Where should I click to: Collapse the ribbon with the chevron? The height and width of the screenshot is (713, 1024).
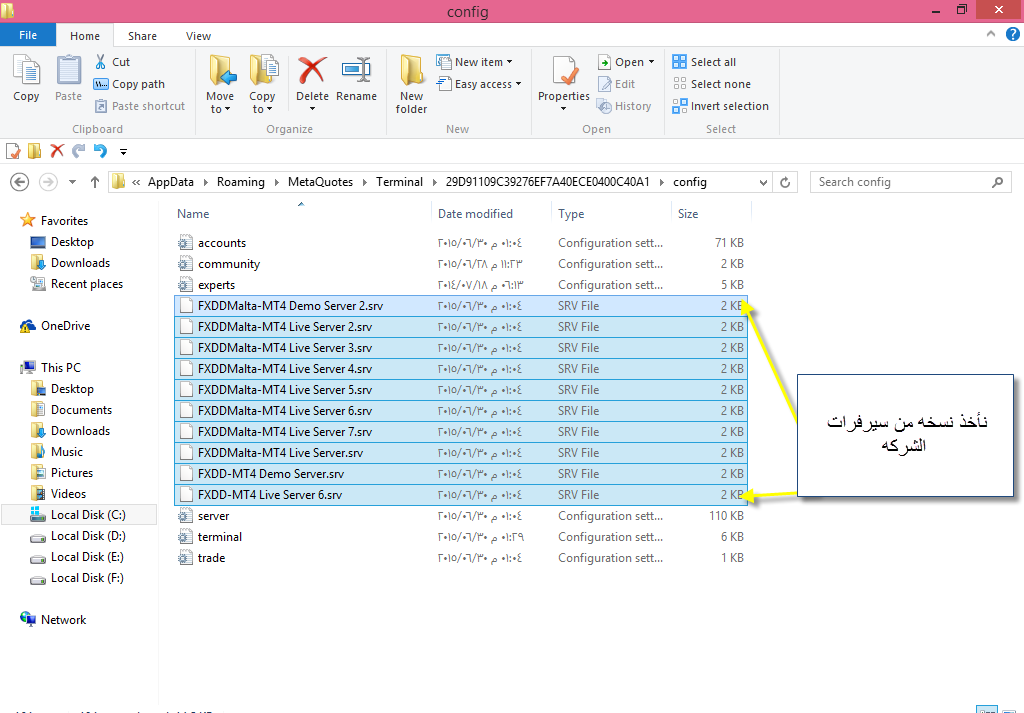pos(991,35)
